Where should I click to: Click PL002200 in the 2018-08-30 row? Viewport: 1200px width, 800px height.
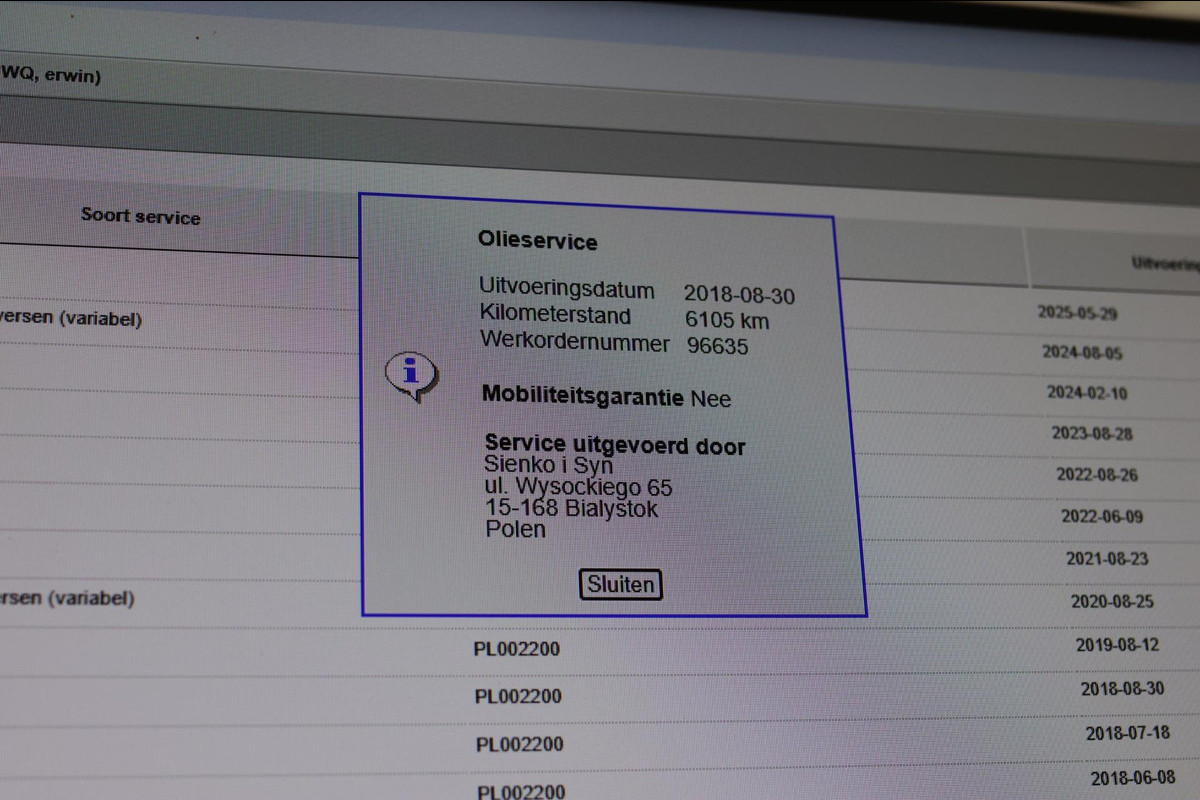[x=517, y=696]
